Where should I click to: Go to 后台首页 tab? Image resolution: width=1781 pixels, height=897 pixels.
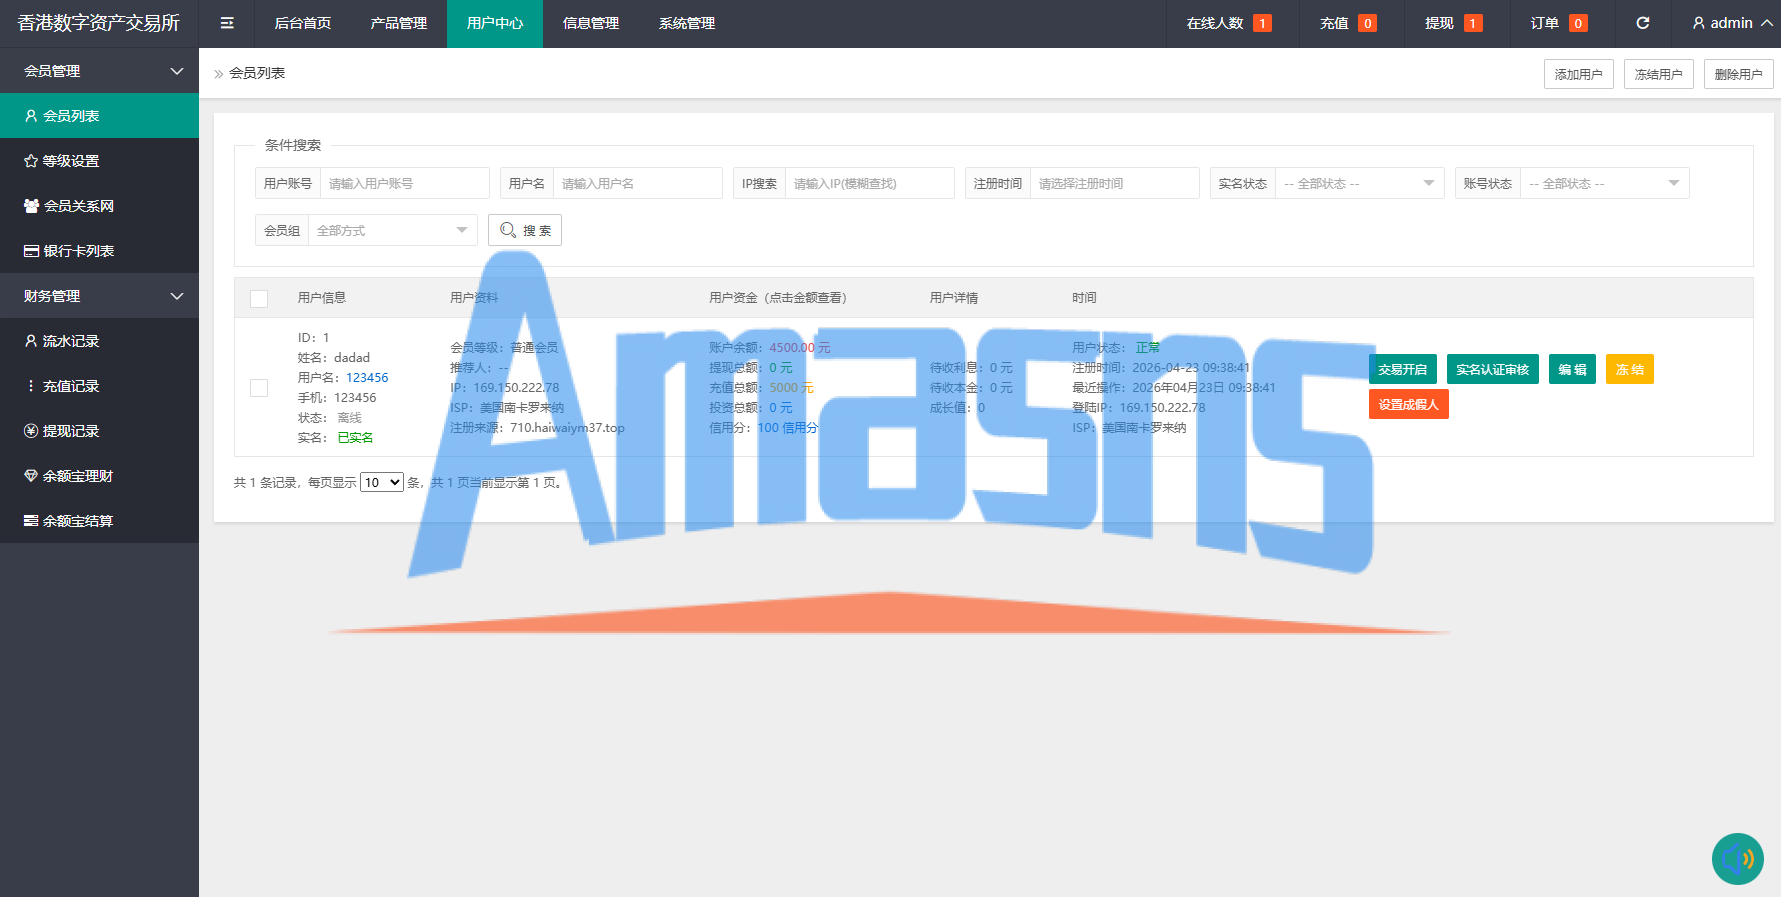303,23
